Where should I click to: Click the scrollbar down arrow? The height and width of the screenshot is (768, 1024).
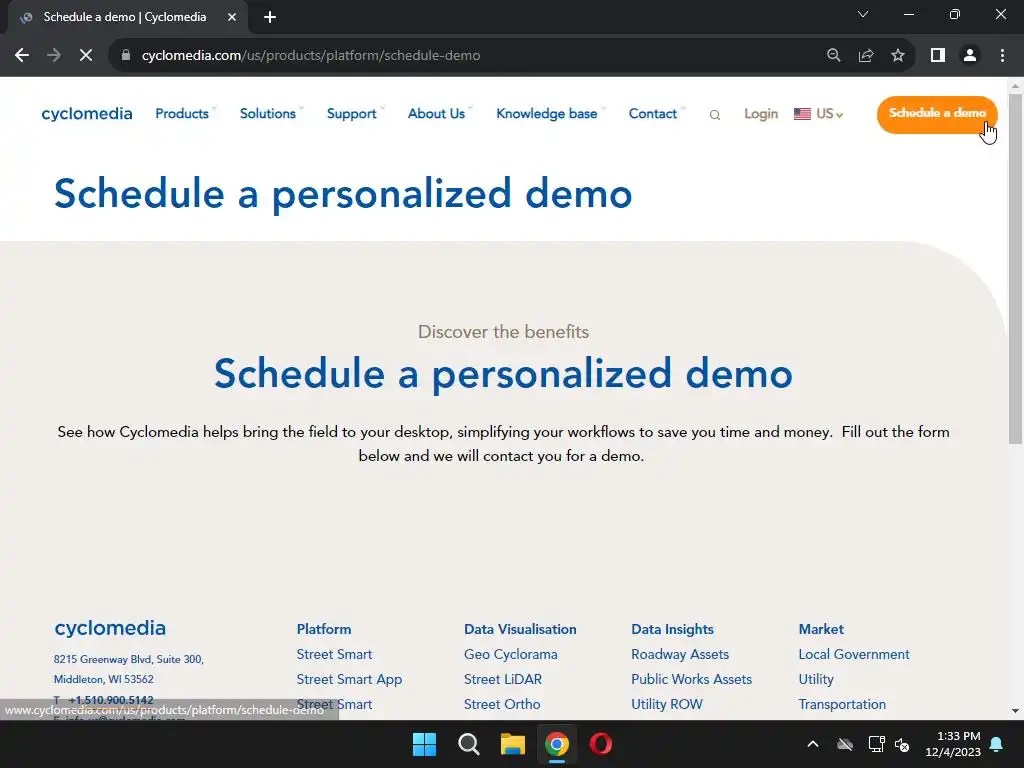tap(1015, 711)
